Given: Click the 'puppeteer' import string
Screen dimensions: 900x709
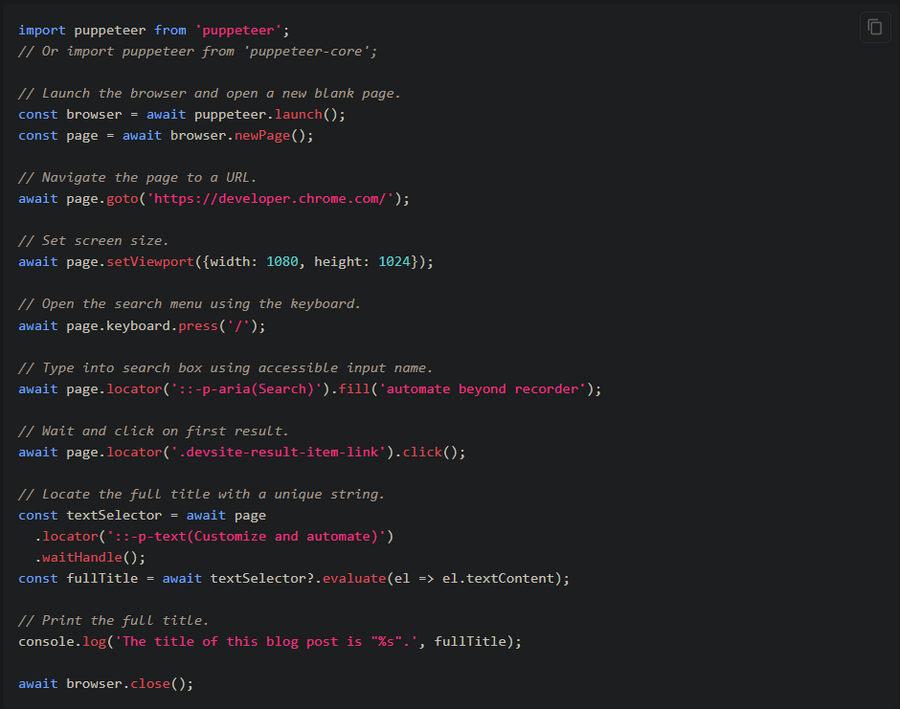Looking at the screenshot, I should pos(242,30).
